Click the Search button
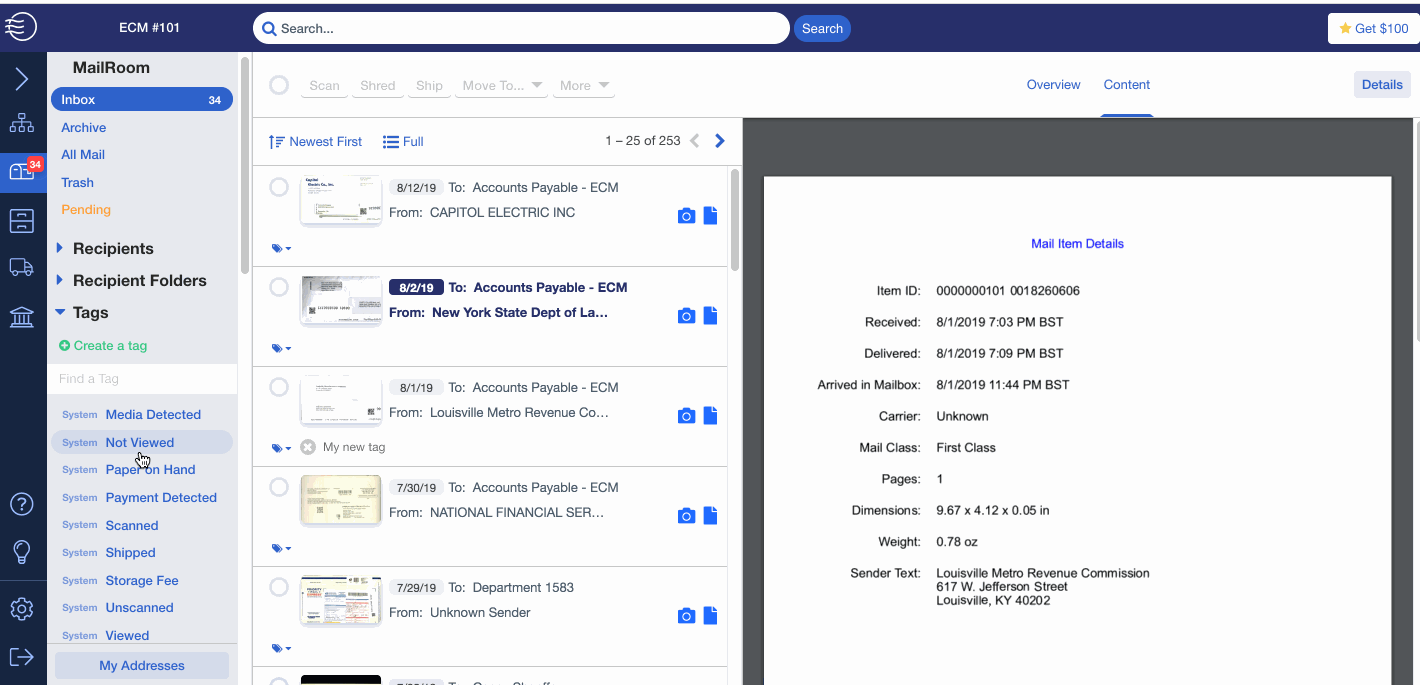 tap(822, 29)
